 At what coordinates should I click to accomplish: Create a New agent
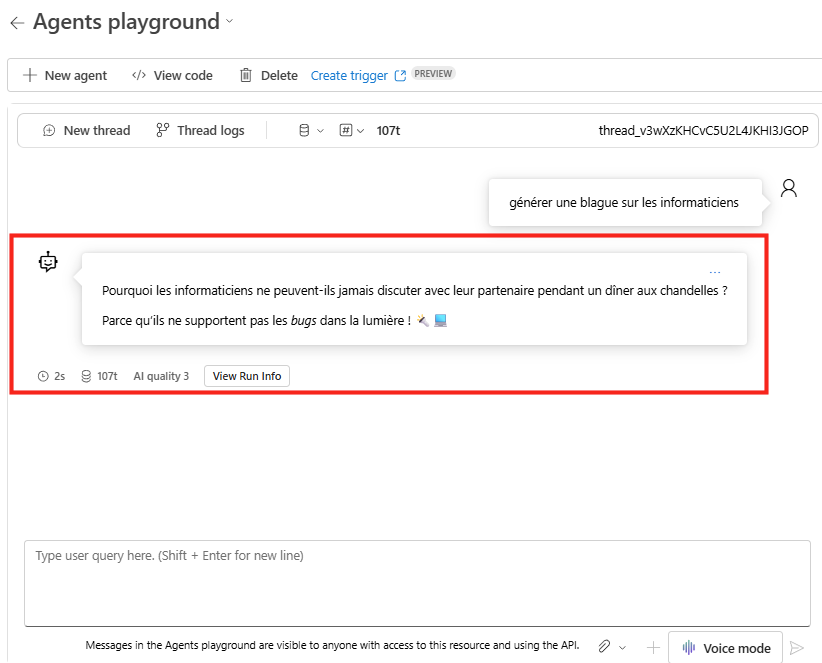click(x=64, y=75)
